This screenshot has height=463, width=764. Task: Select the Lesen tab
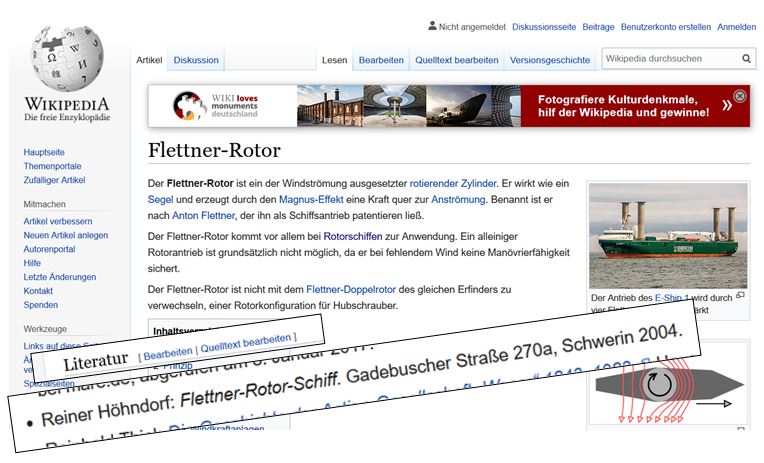(334, 60)
